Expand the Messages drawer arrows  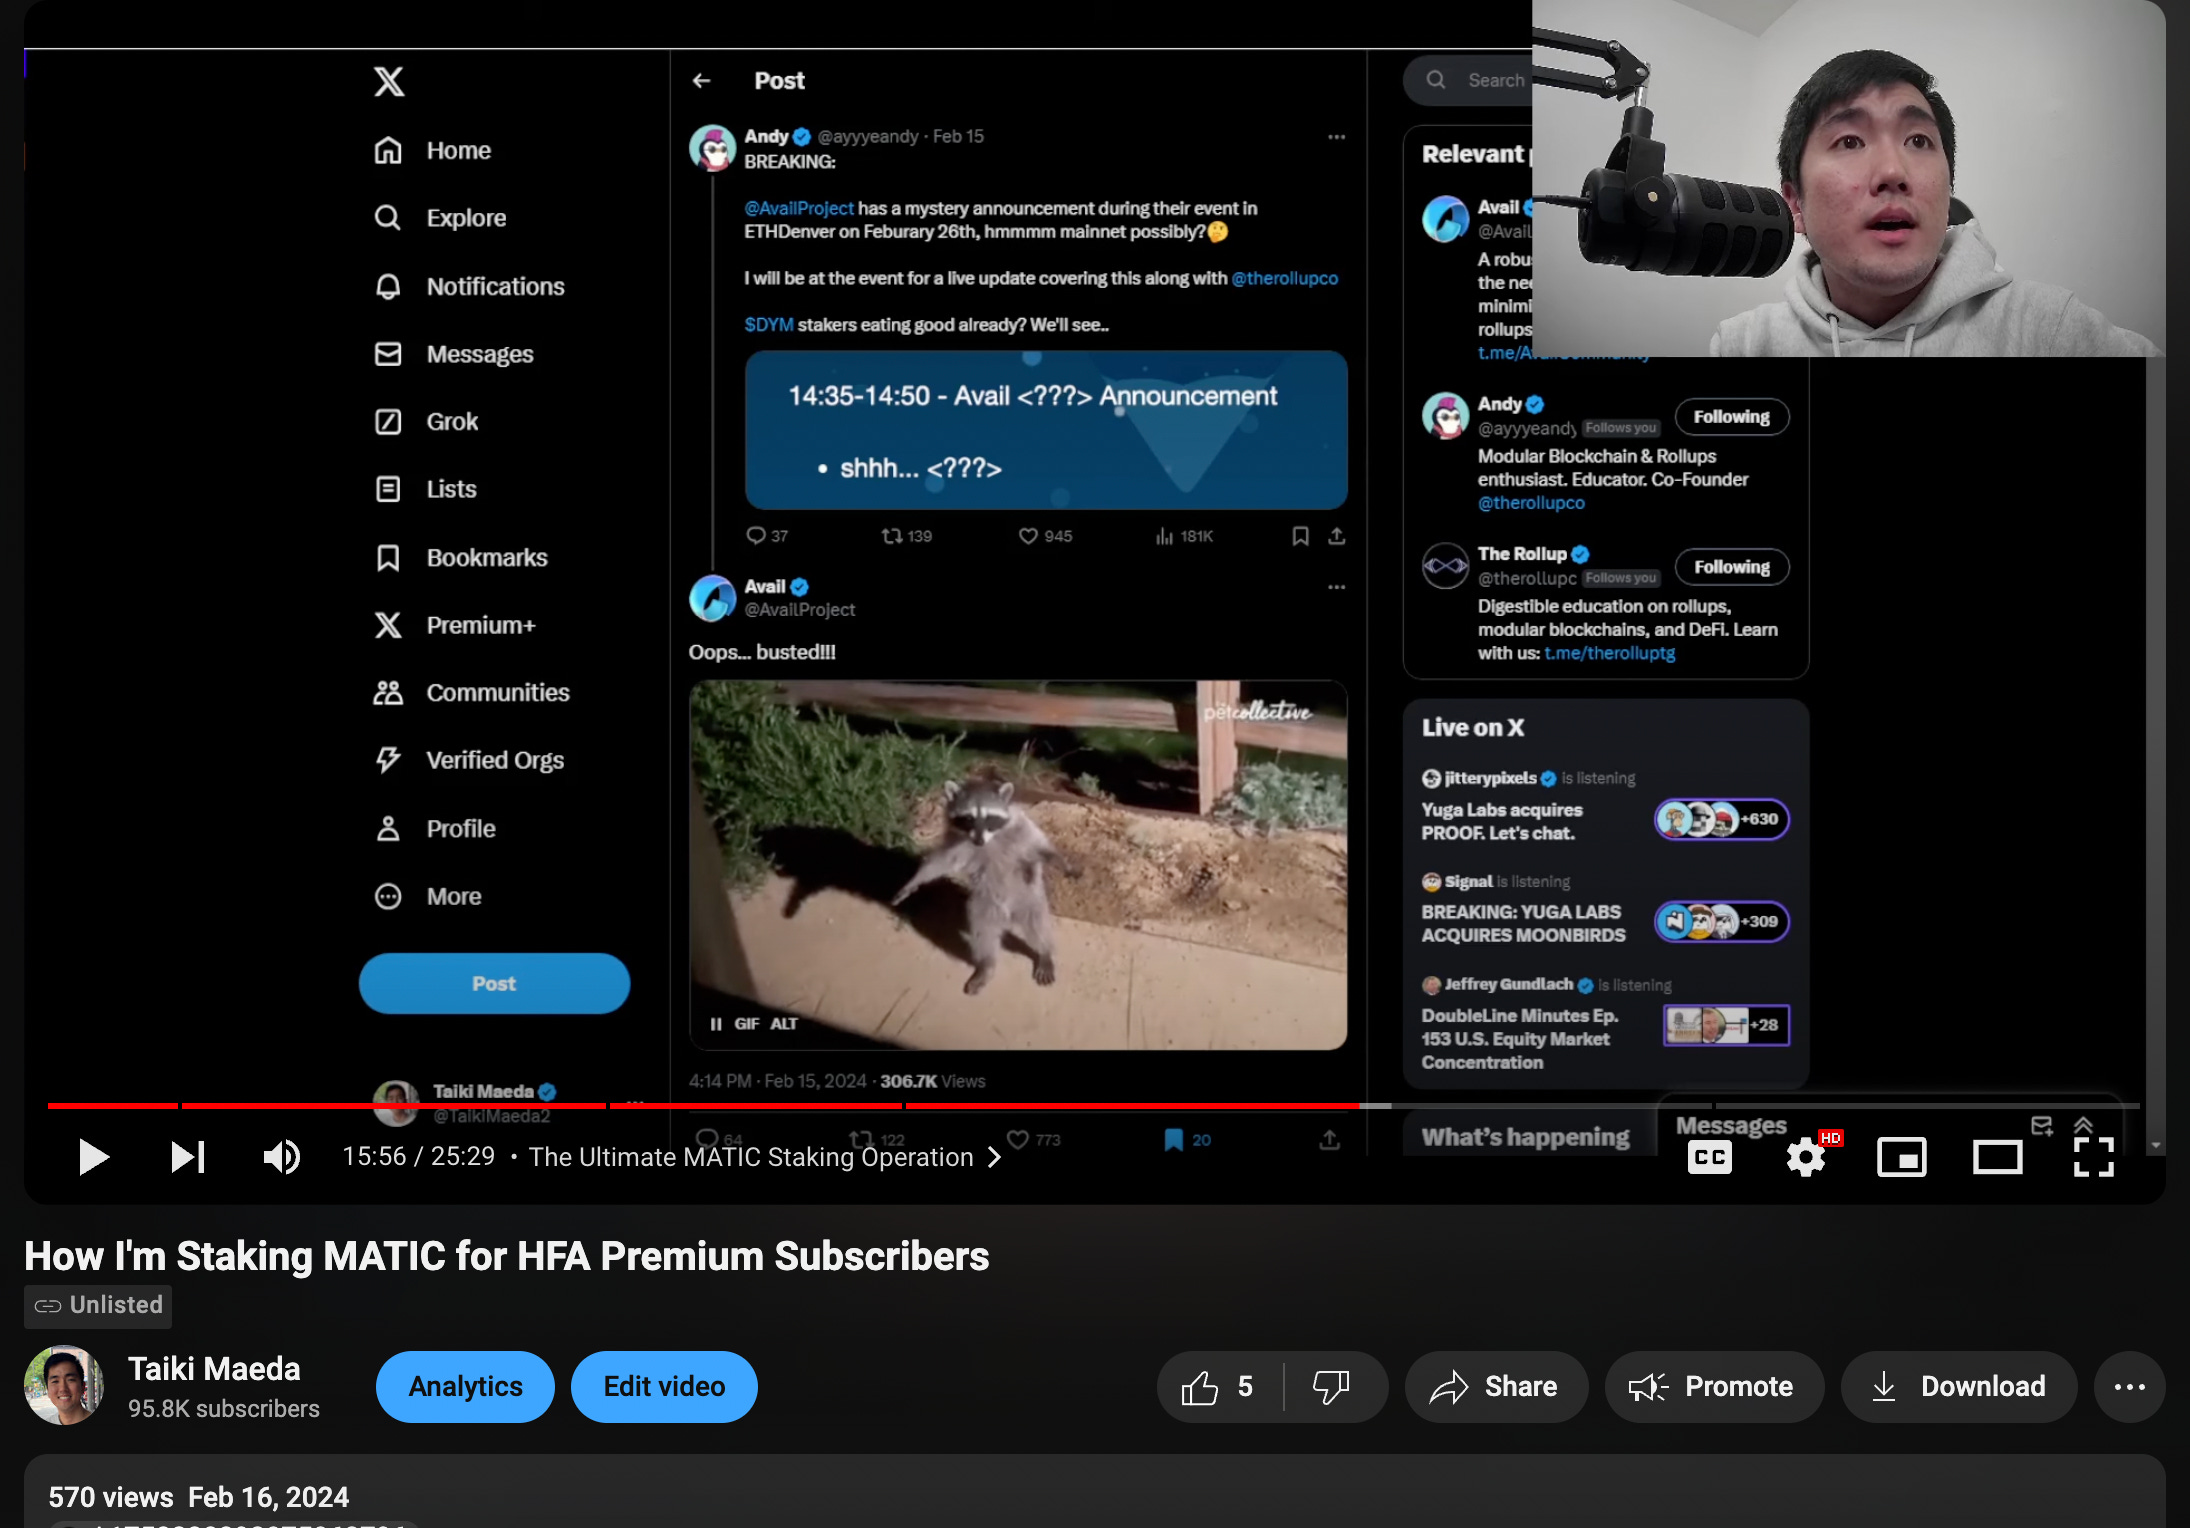(x=2084, y=1125)
